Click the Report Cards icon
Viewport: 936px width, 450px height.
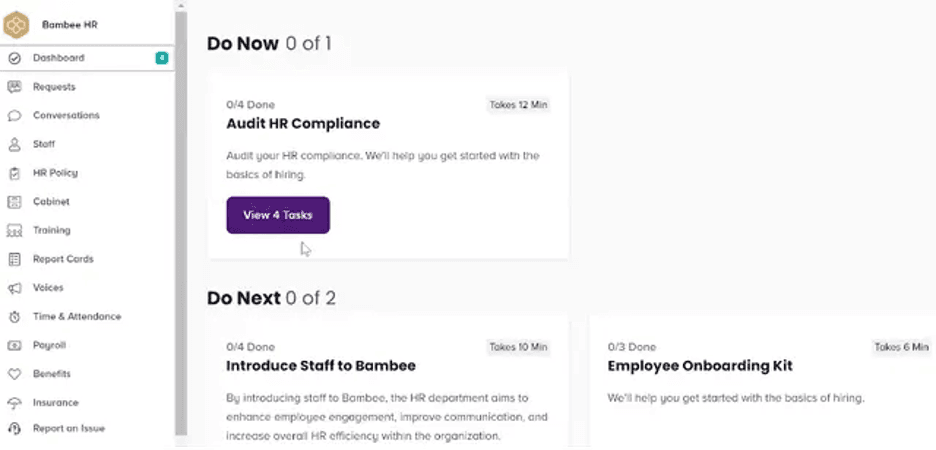point(14,259)
